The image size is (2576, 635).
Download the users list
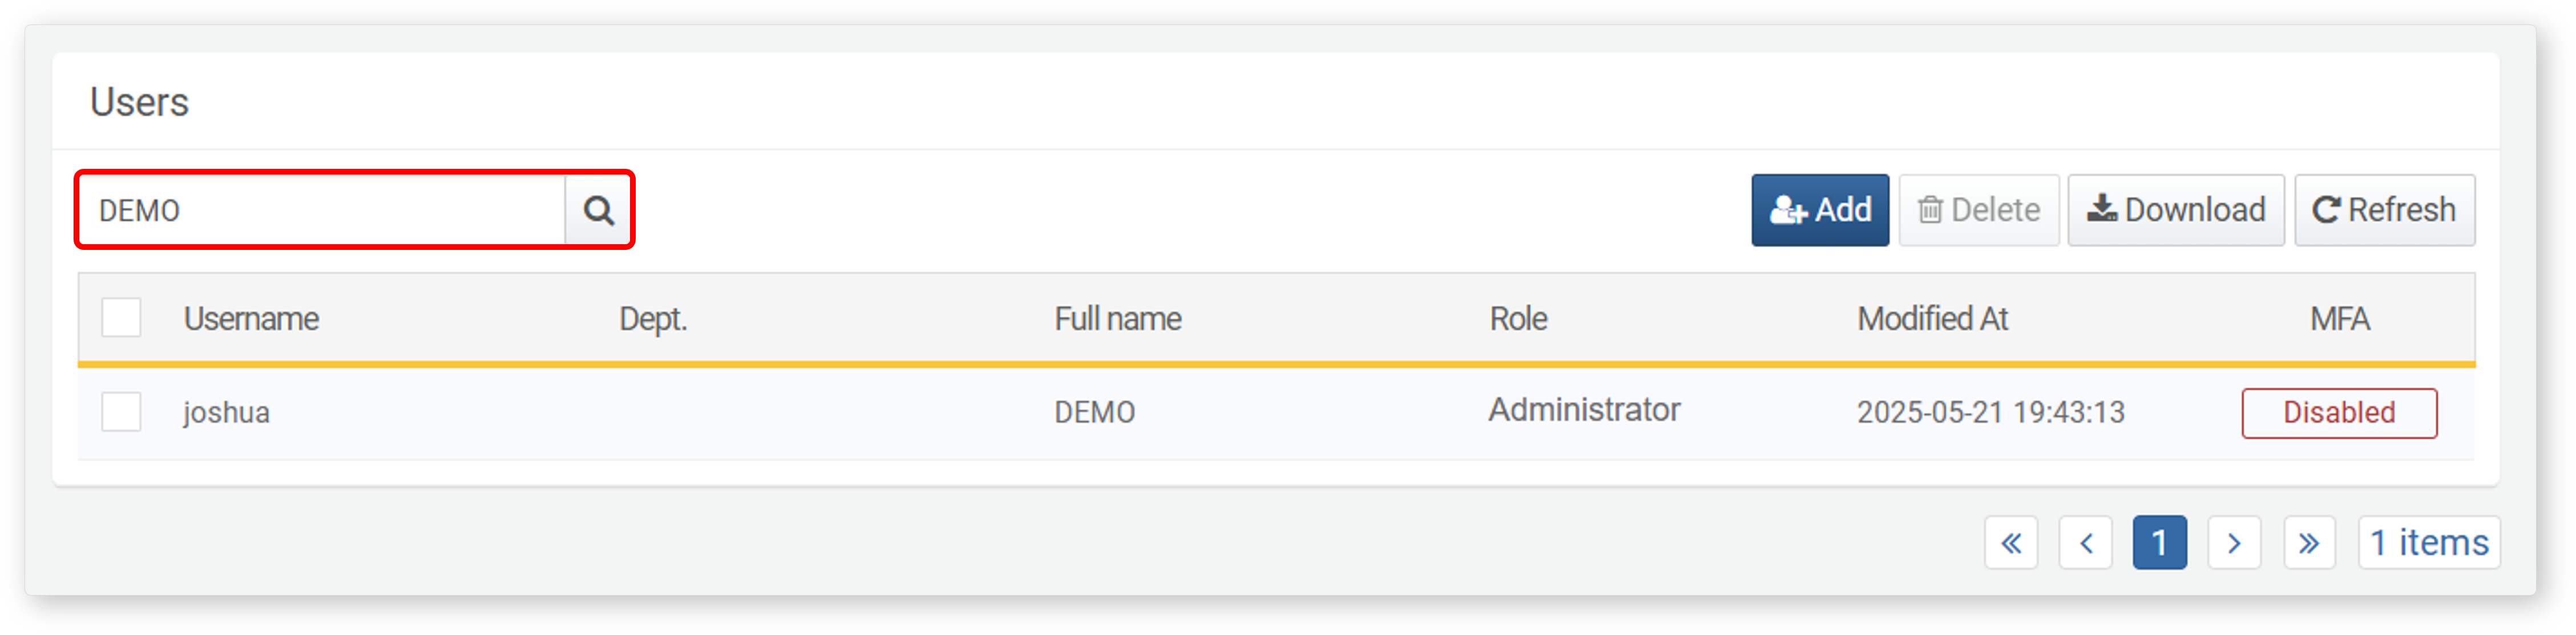pos(2175,210)
